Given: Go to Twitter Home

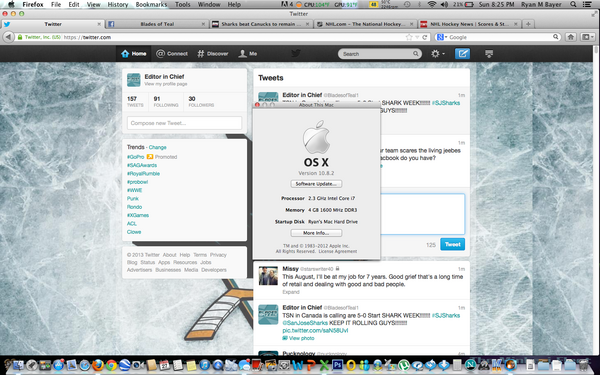Looking at the screenshot, I should (x=134, y=54).
